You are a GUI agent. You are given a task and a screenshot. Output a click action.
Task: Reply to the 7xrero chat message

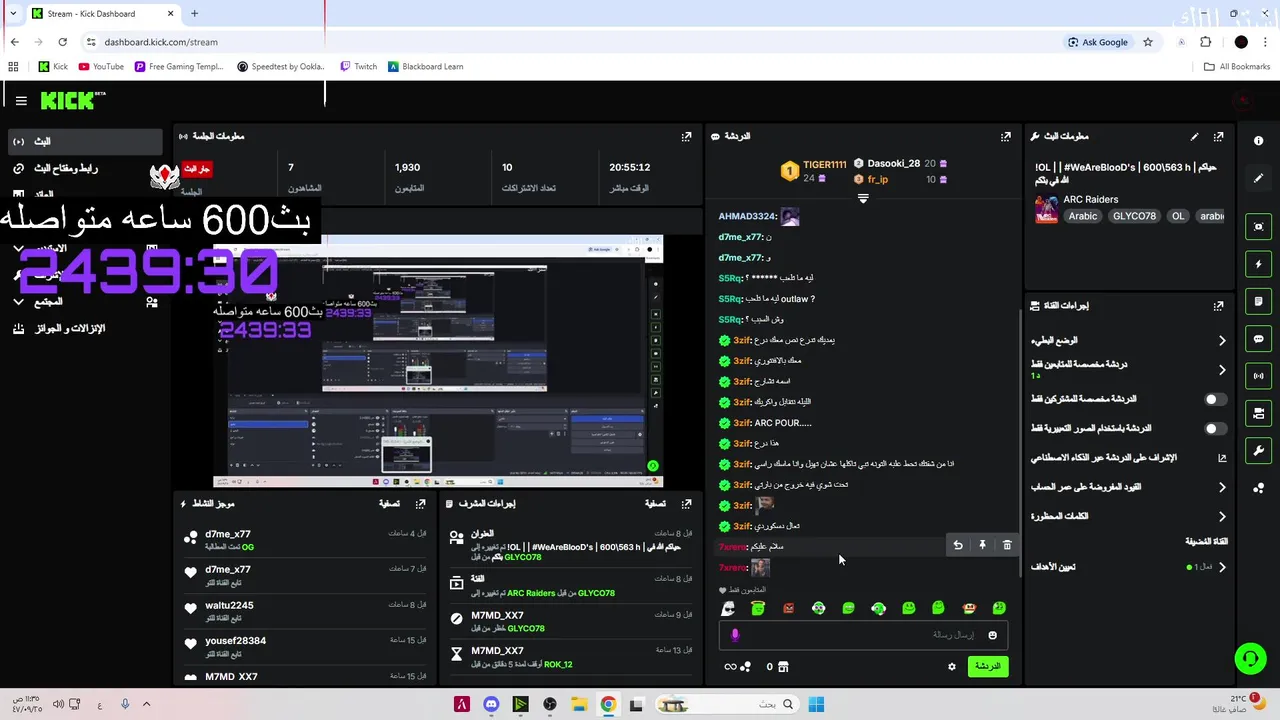tap(958, 545)
